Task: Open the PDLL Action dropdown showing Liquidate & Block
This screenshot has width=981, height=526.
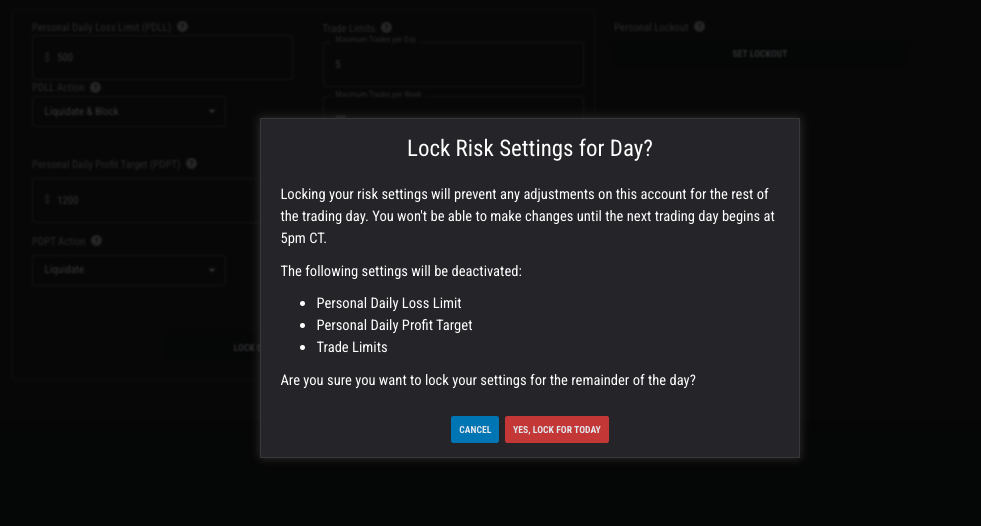Action: click(128, 112)
